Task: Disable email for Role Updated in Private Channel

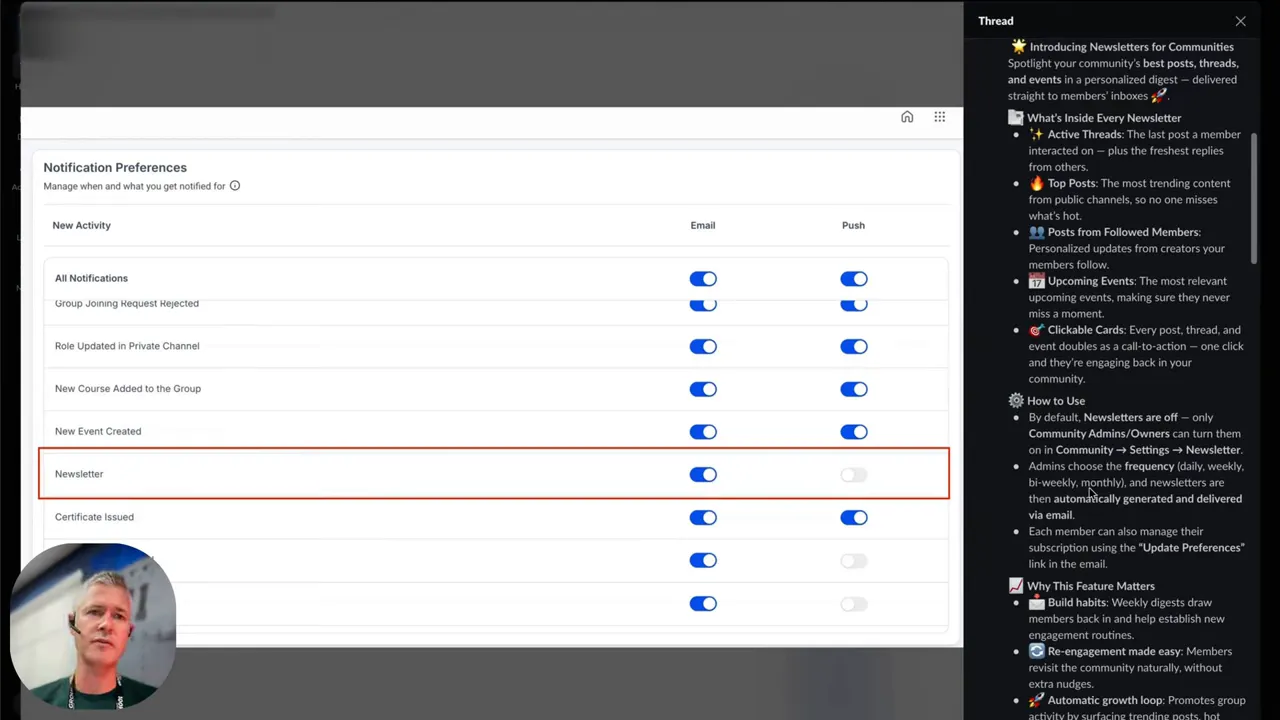Action: [x=703, y=346]
